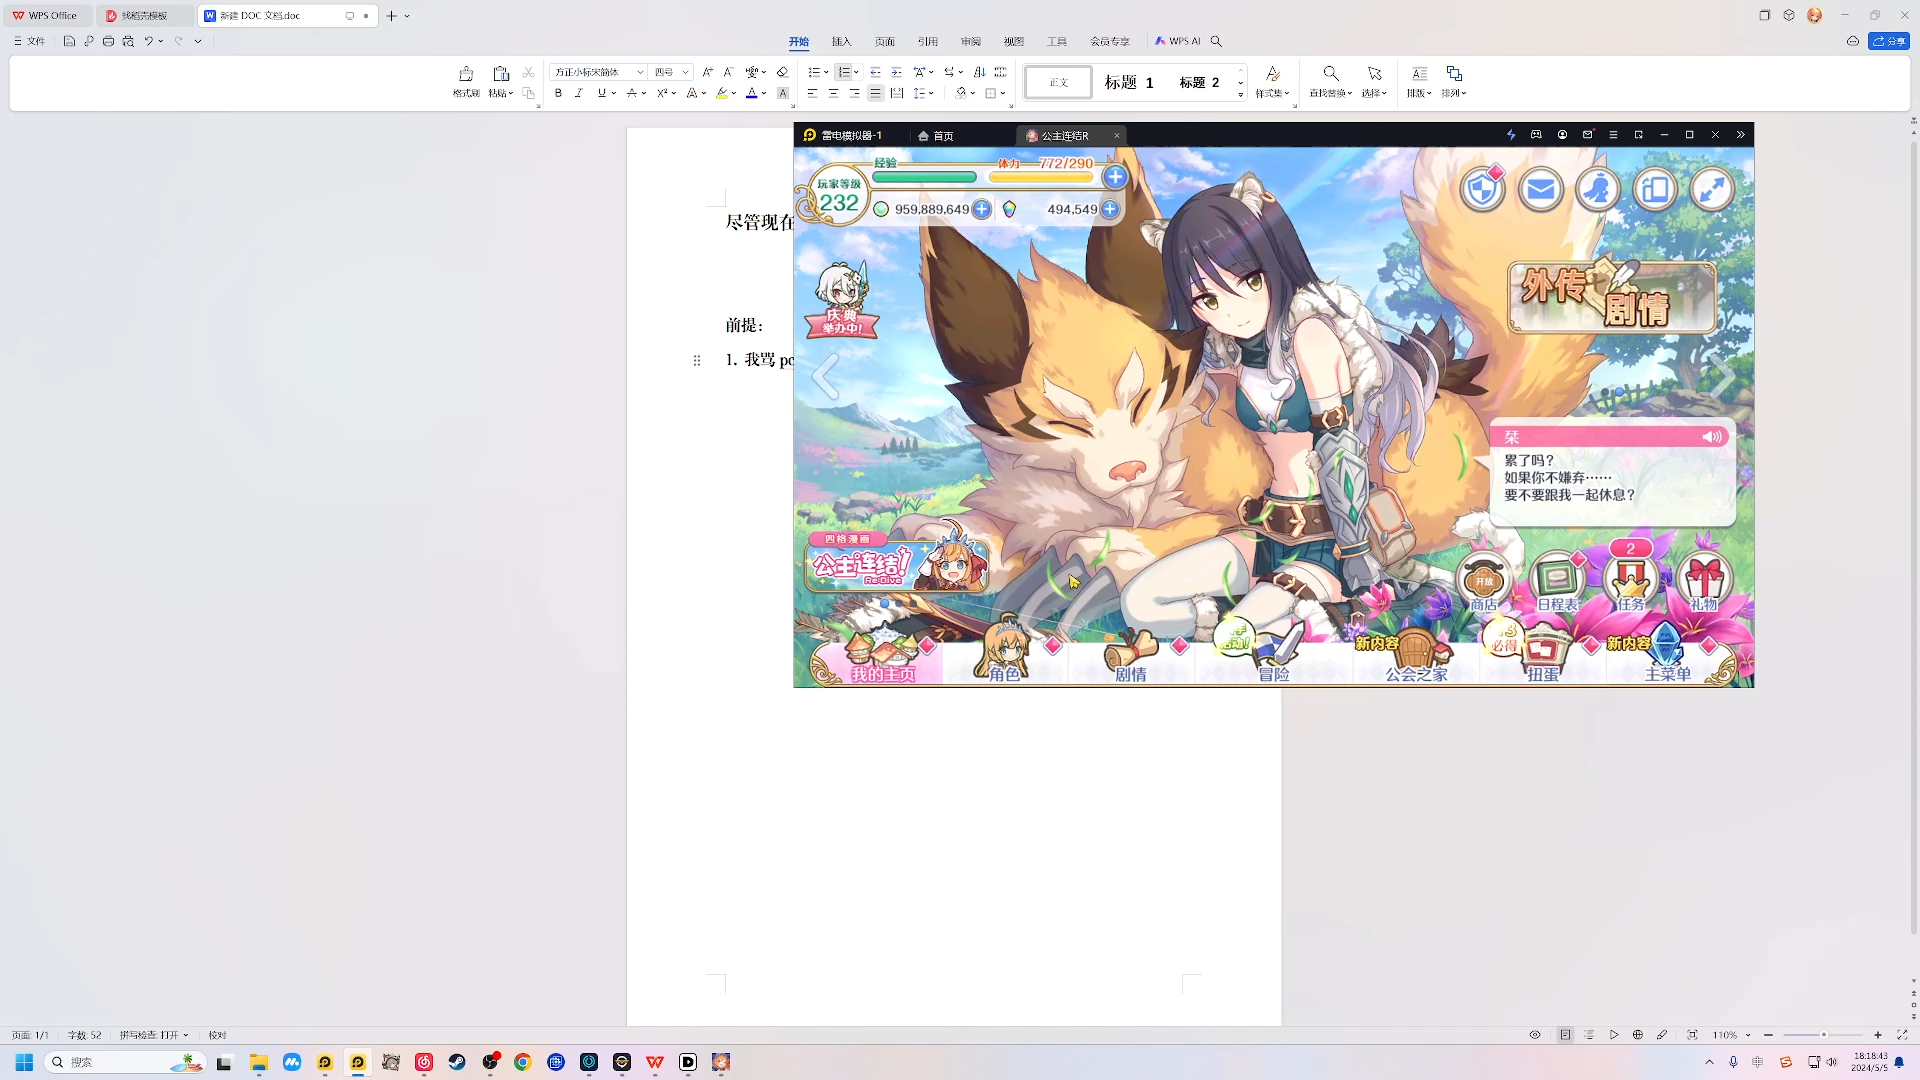The height and width of the screenshot is (1080, 1920).
Task: Click the eraser Clear Formatting icon
Action: pos(782,72)
